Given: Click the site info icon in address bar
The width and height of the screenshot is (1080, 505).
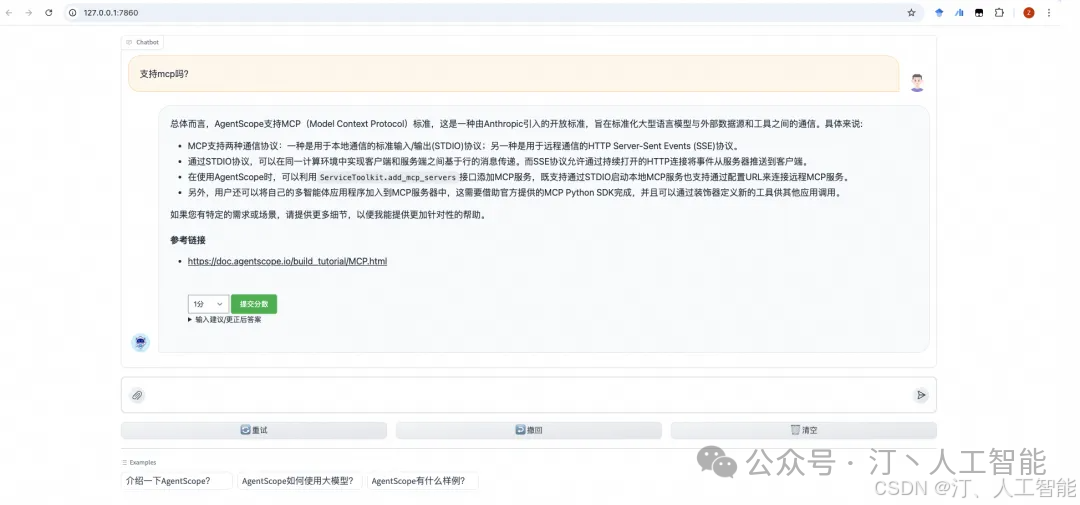Looking at the screenshot, I should pos(73,12).
